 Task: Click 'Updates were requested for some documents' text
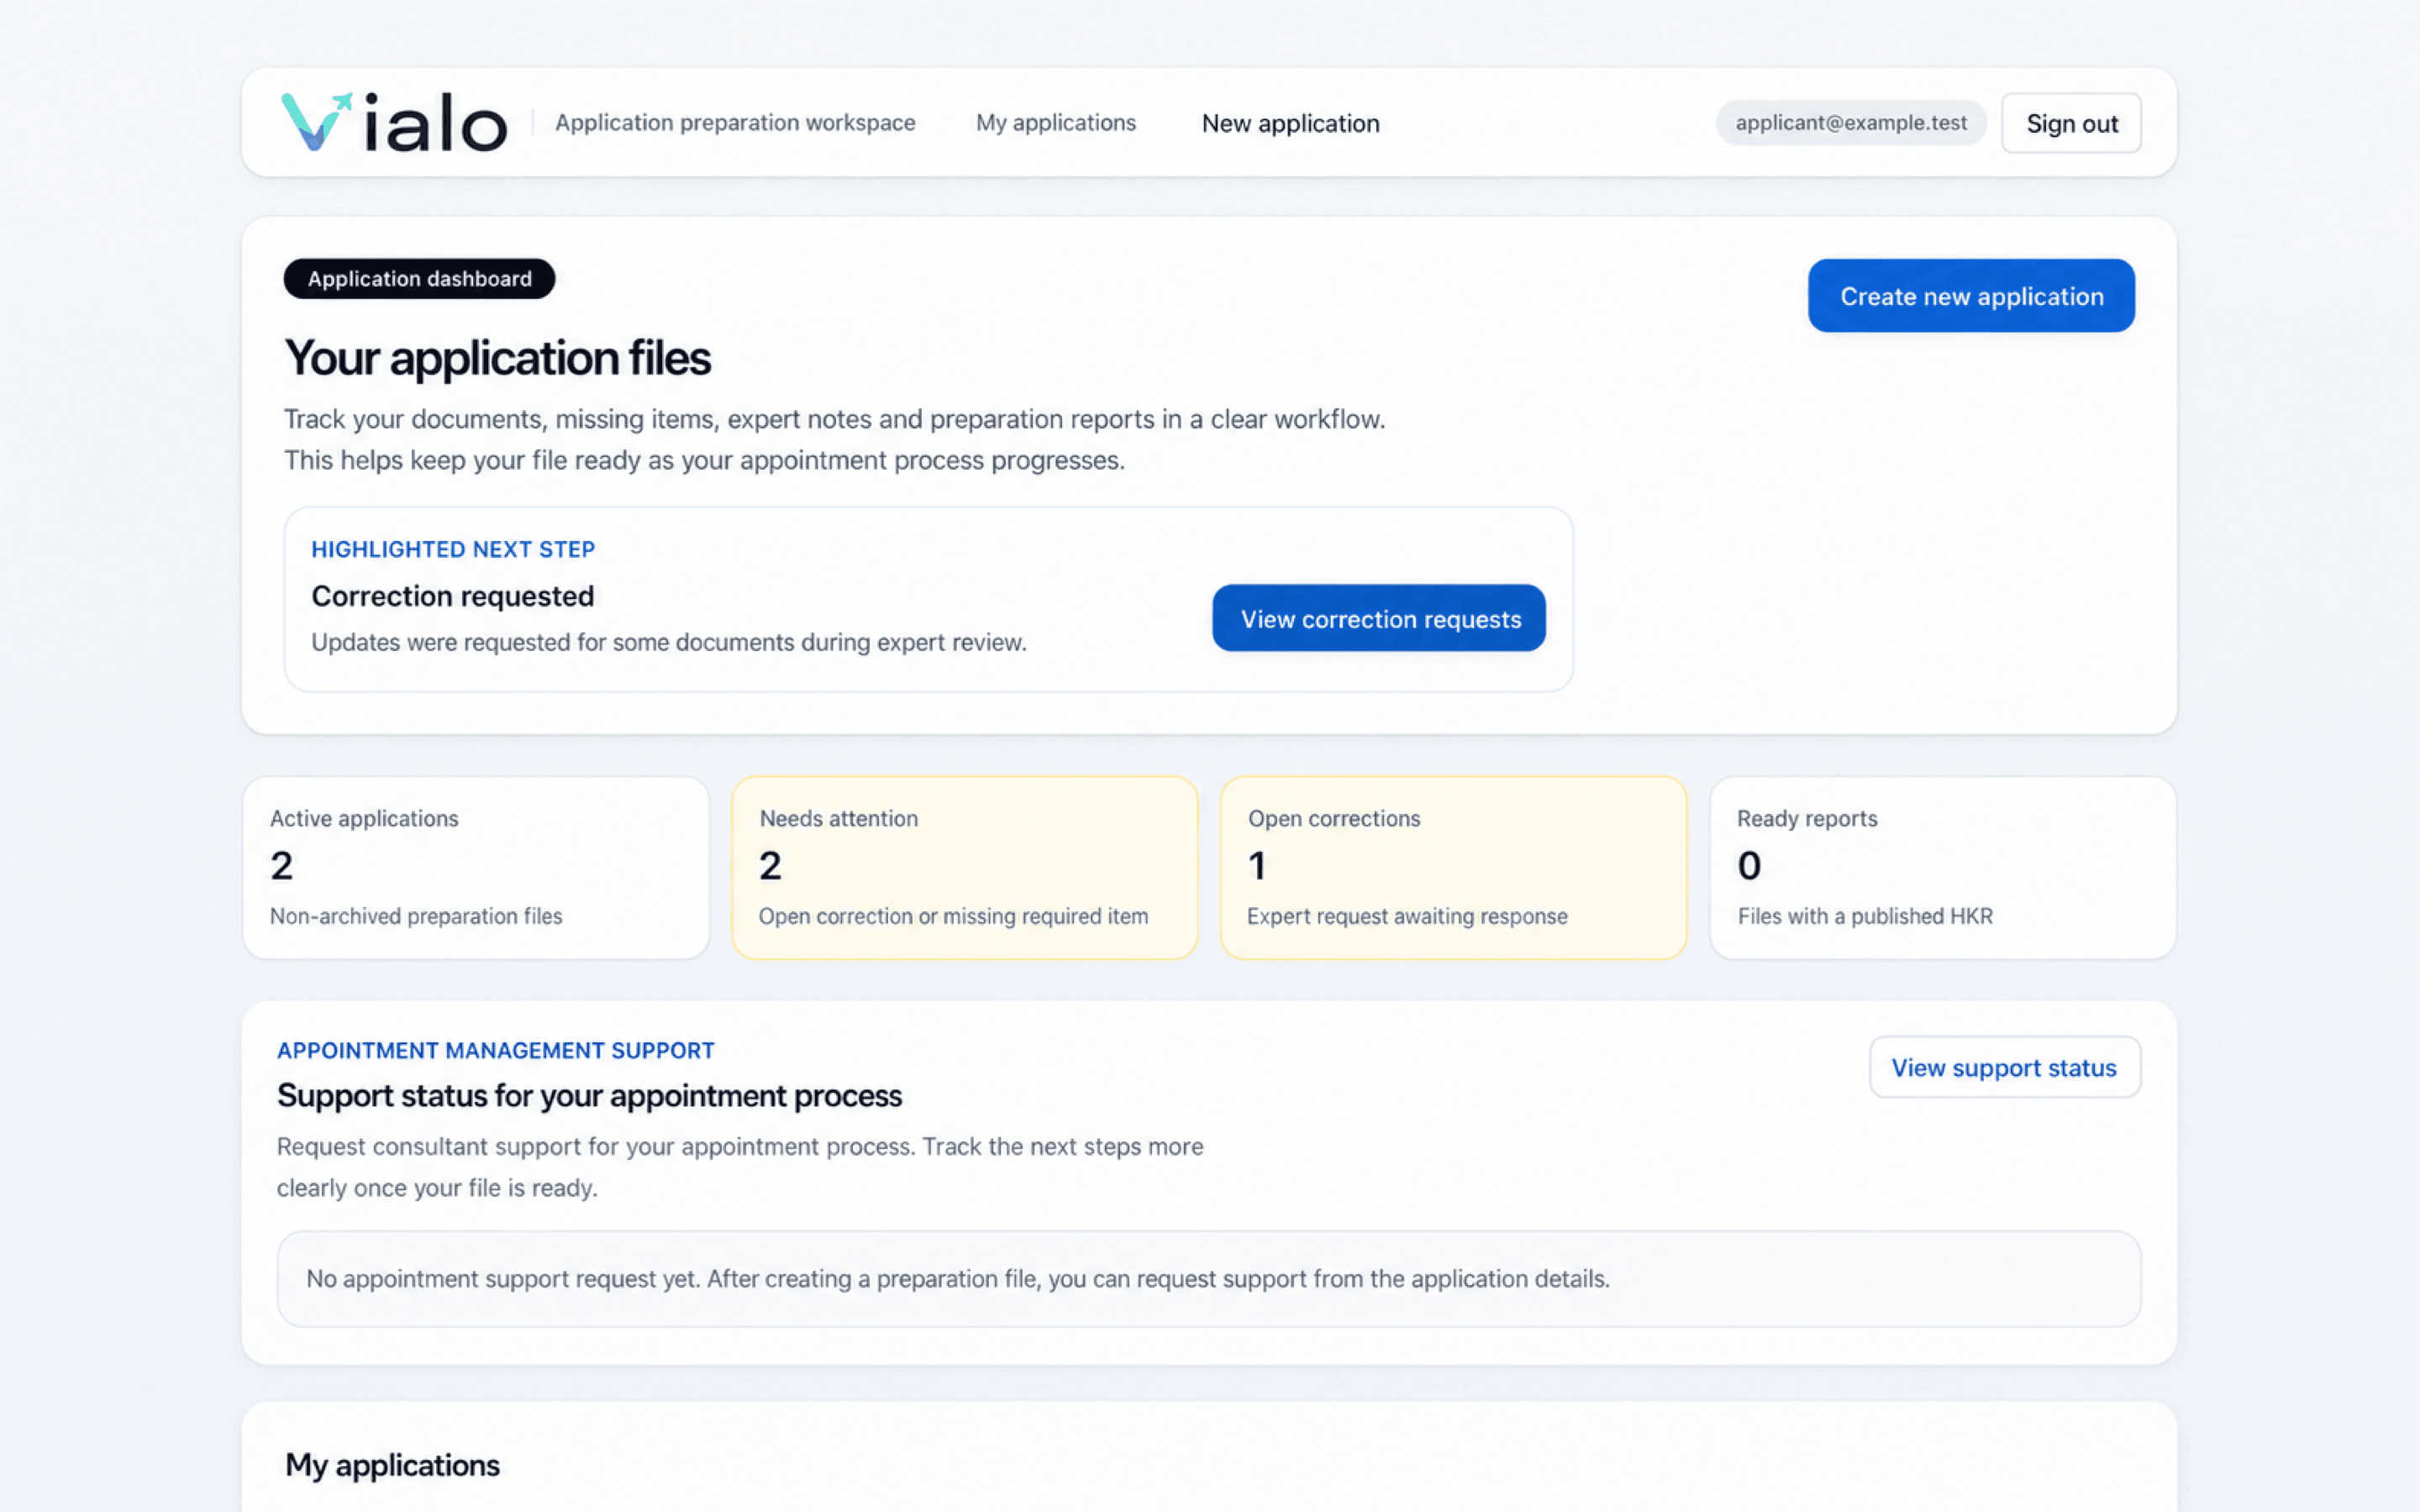[669, 642]
